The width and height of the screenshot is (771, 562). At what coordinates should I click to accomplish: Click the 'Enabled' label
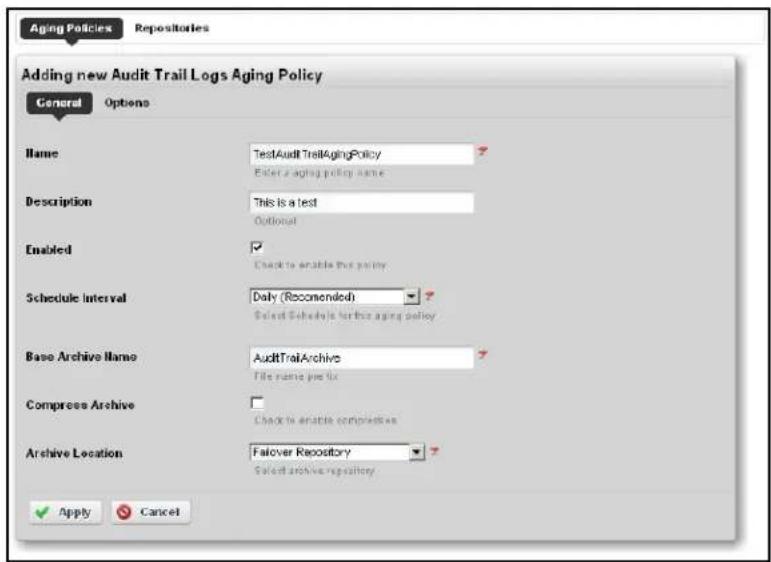49,250
